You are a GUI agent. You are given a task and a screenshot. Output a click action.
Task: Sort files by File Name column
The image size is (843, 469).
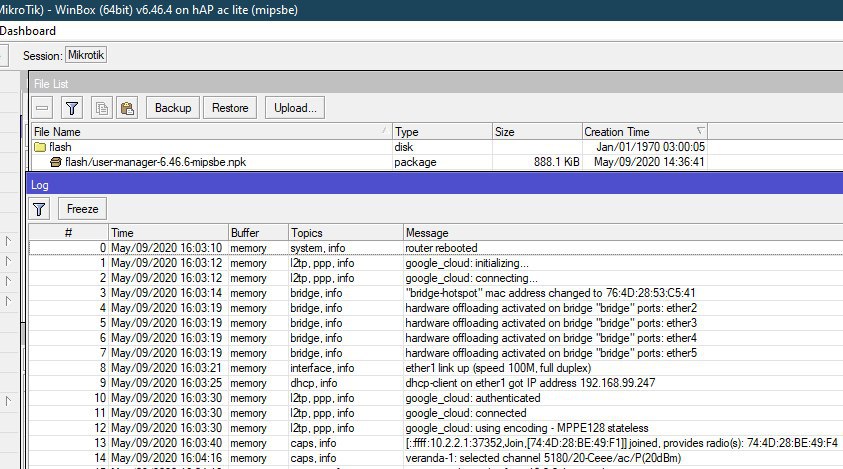click(212, 132)
